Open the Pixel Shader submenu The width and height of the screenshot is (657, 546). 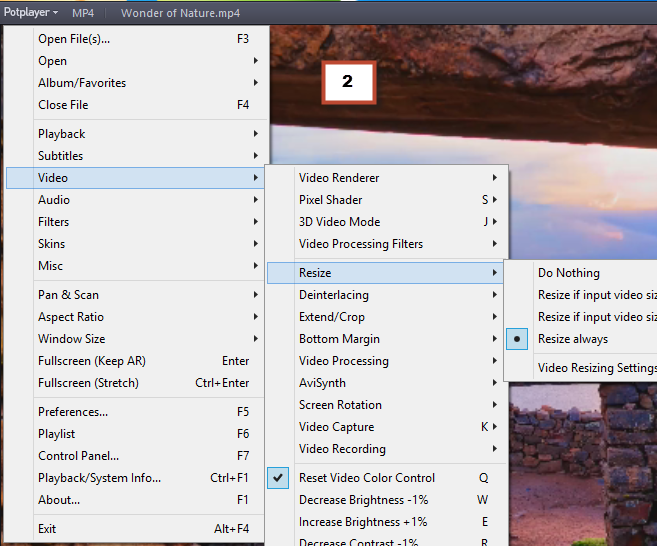387,200
